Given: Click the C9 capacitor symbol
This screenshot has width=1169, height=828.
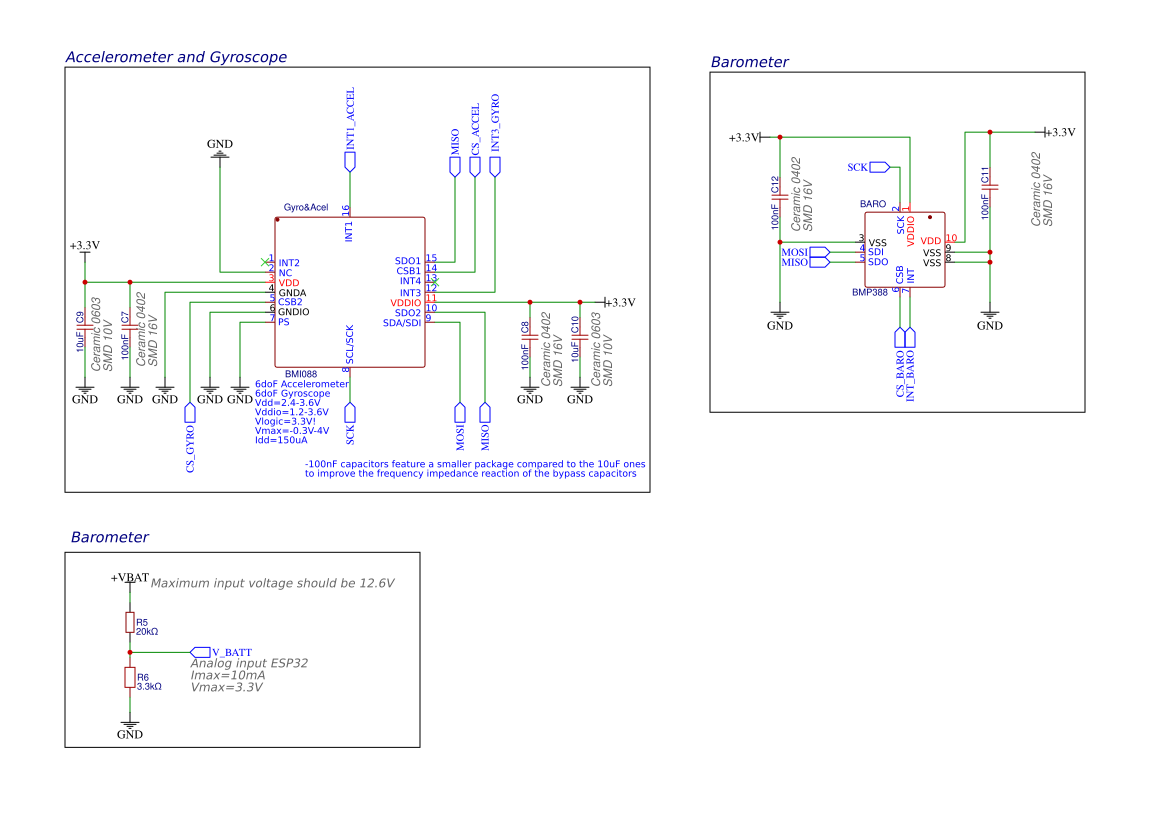Looking at the screenshot, I should 85,329.
